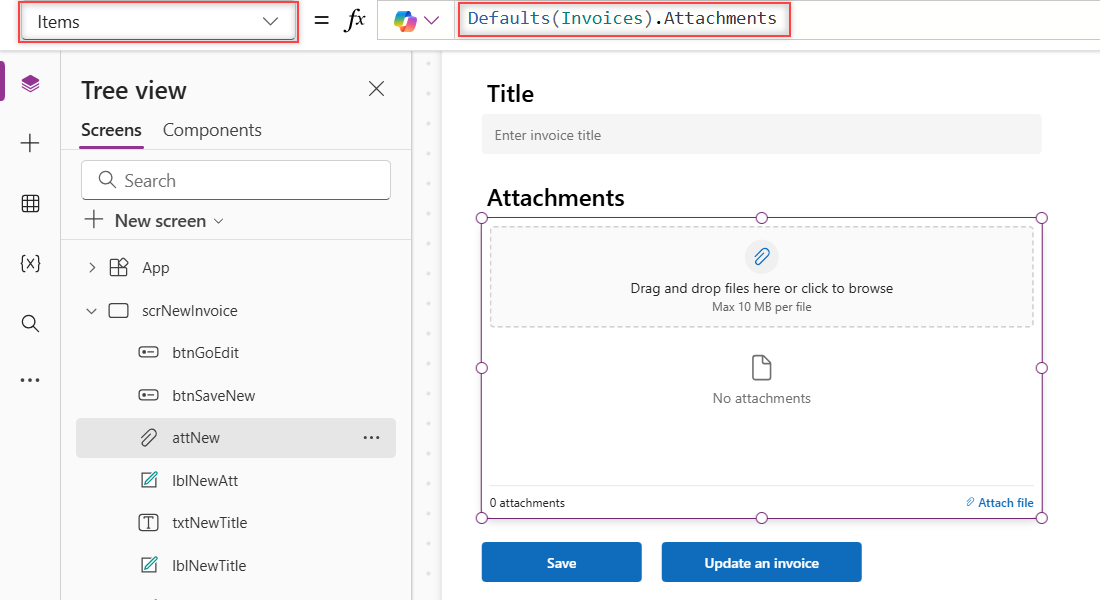Click the No attachments text
The height and width of the screenshot is (600, 1100).
tap(762, 398)
